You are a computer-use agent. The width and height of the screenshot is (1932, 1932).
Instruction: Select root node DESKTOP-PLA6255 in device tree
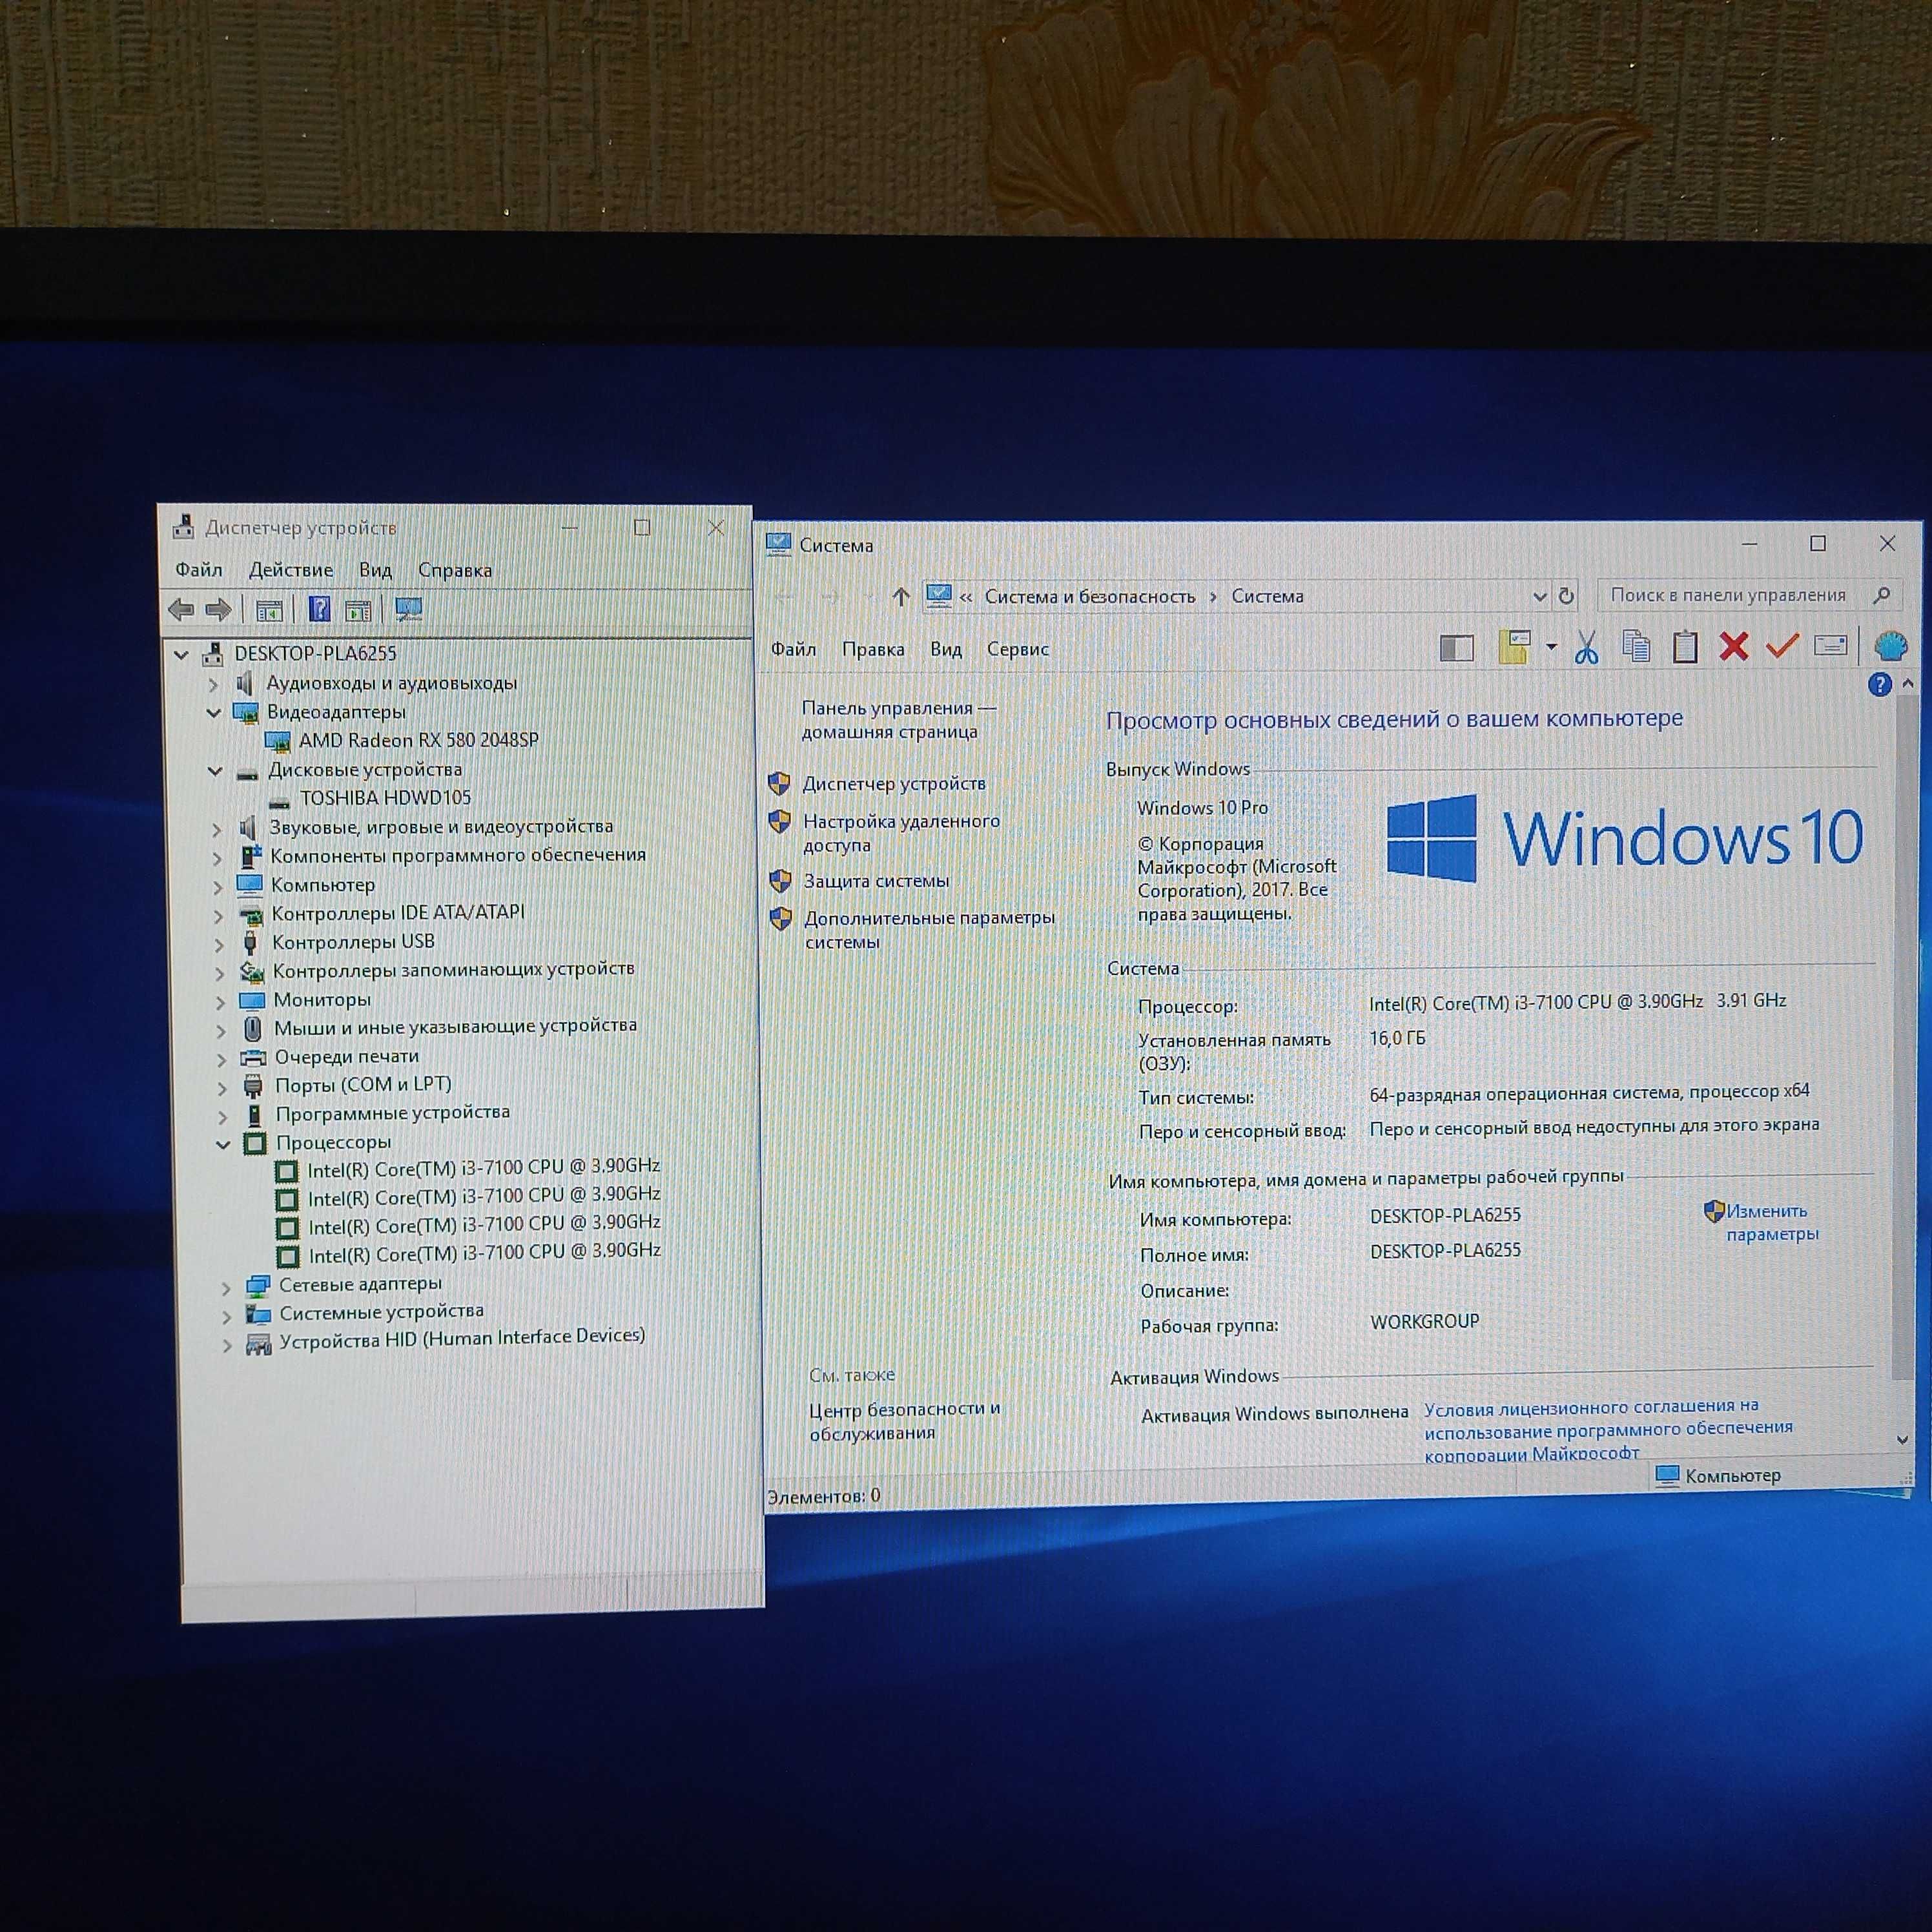pos(315,653)
